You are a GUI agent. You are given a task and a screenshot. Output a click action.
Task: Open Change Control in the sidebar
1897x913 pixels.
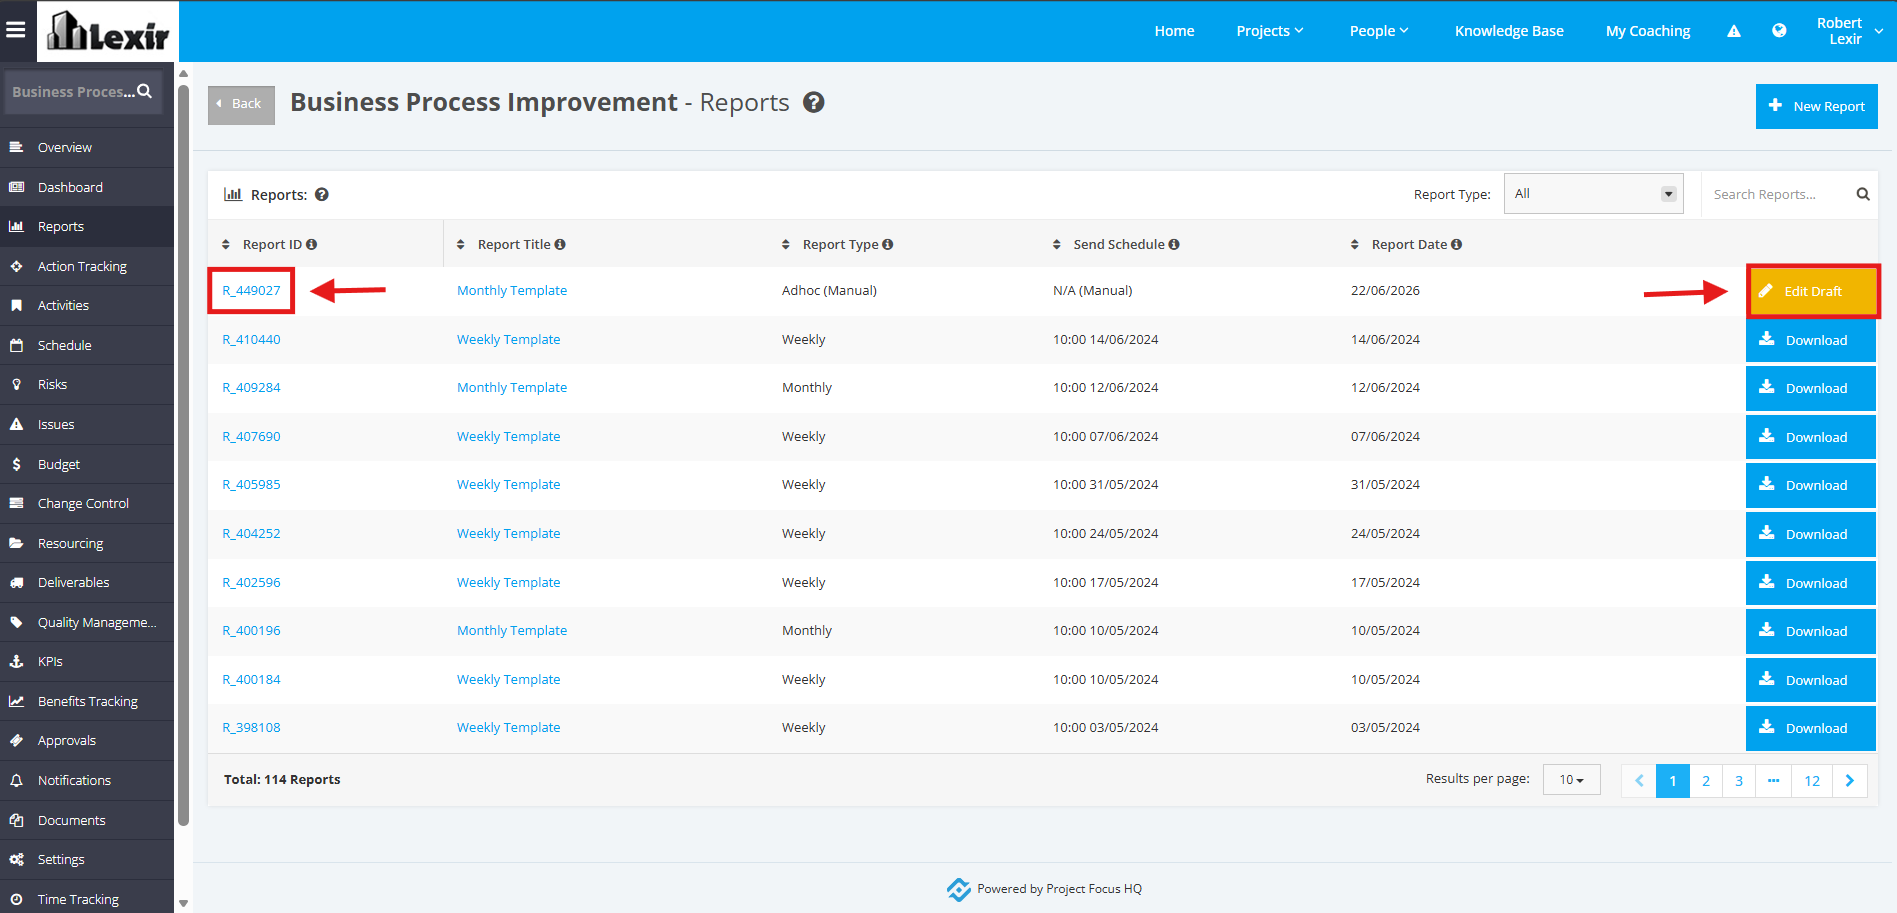click(x=87, y=503)
